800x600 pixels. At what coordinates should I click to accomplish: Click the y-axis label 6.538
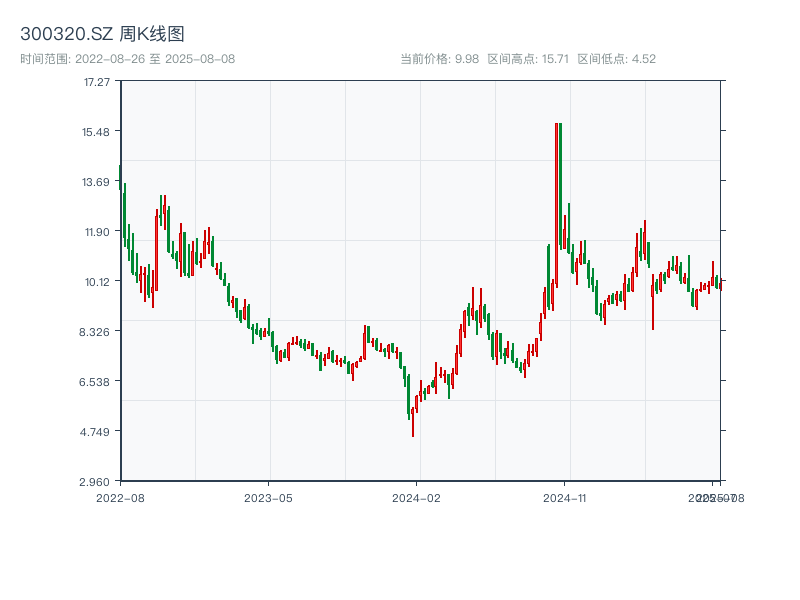point(94,382)
